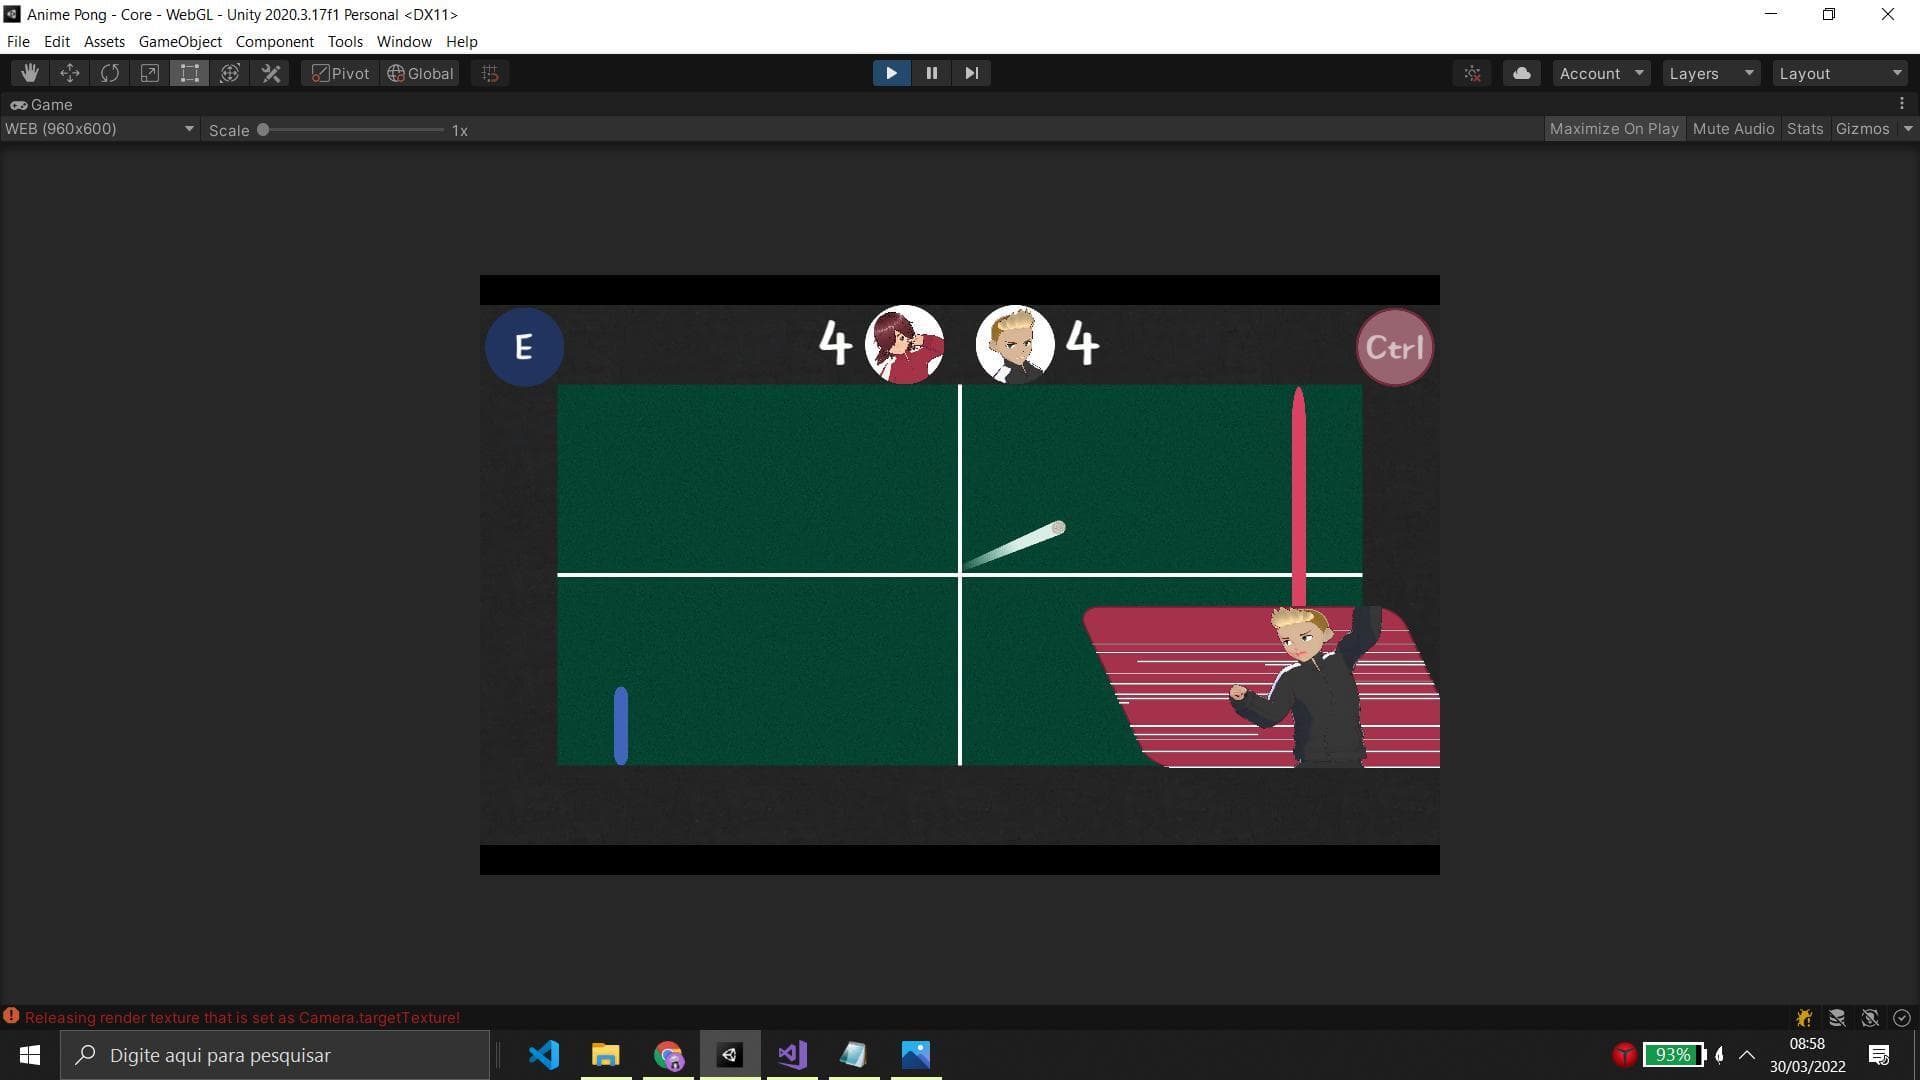1920x1080 pixels.
Task: Open the Window menu
Action: 404,42
